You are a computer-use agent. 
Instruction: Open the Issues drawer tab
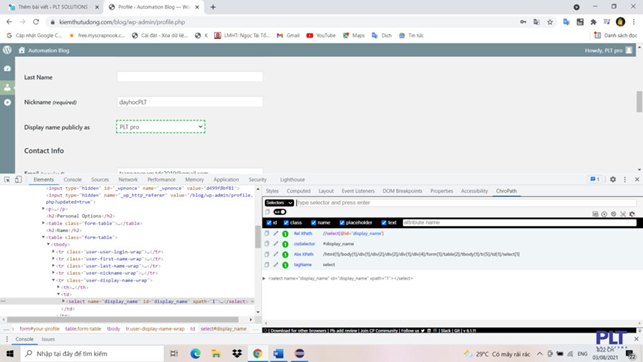tap(48, 339)
